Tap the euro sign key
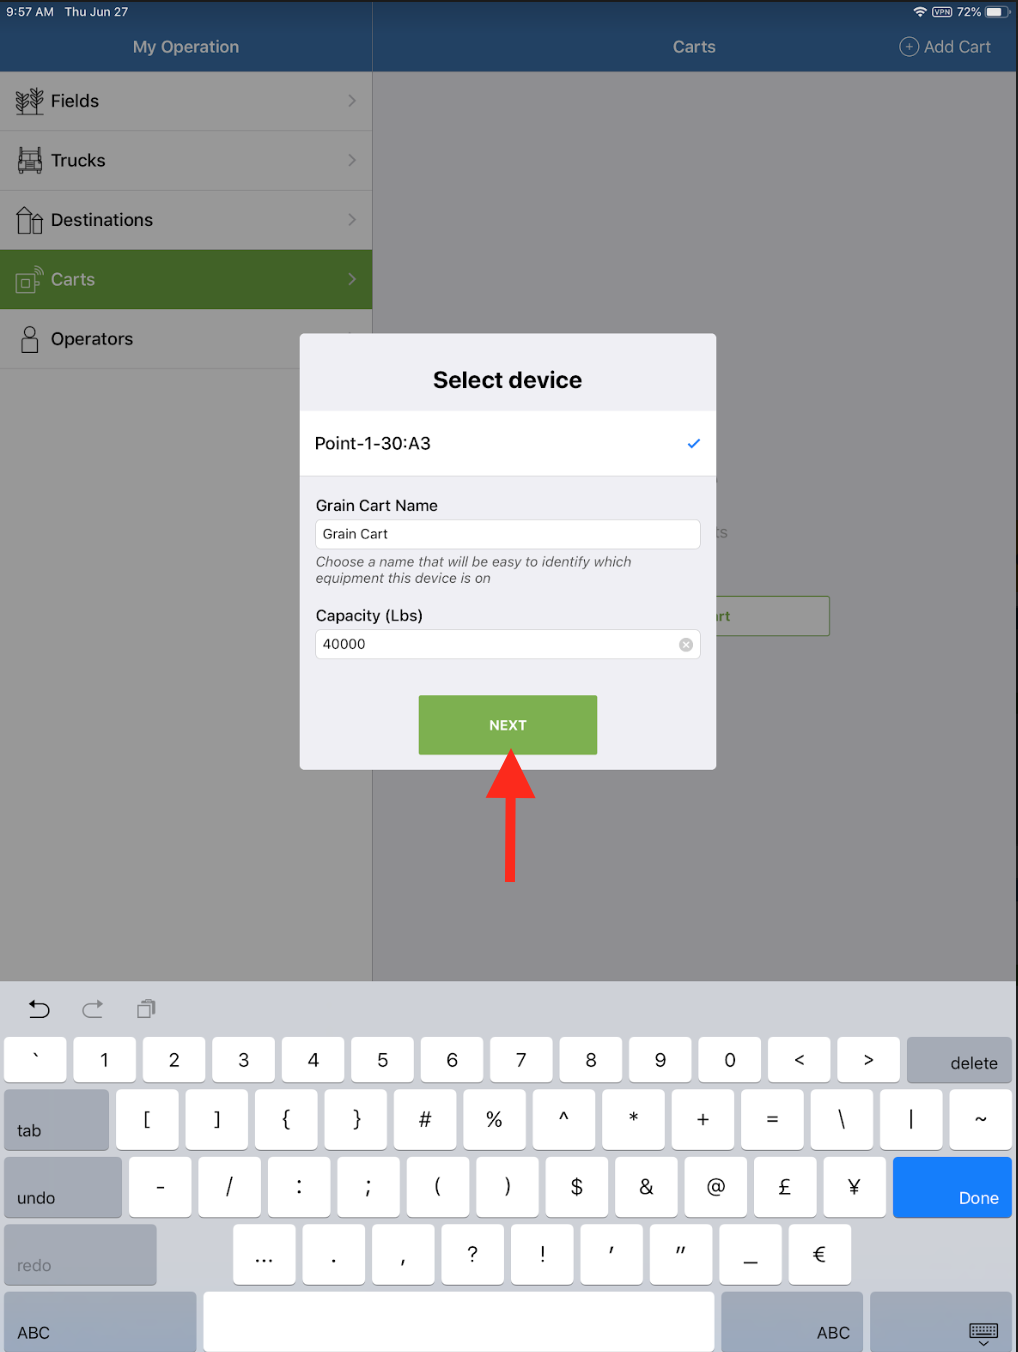Viewport: 1018px width, 1352px height. click(x=820, y=1255)
